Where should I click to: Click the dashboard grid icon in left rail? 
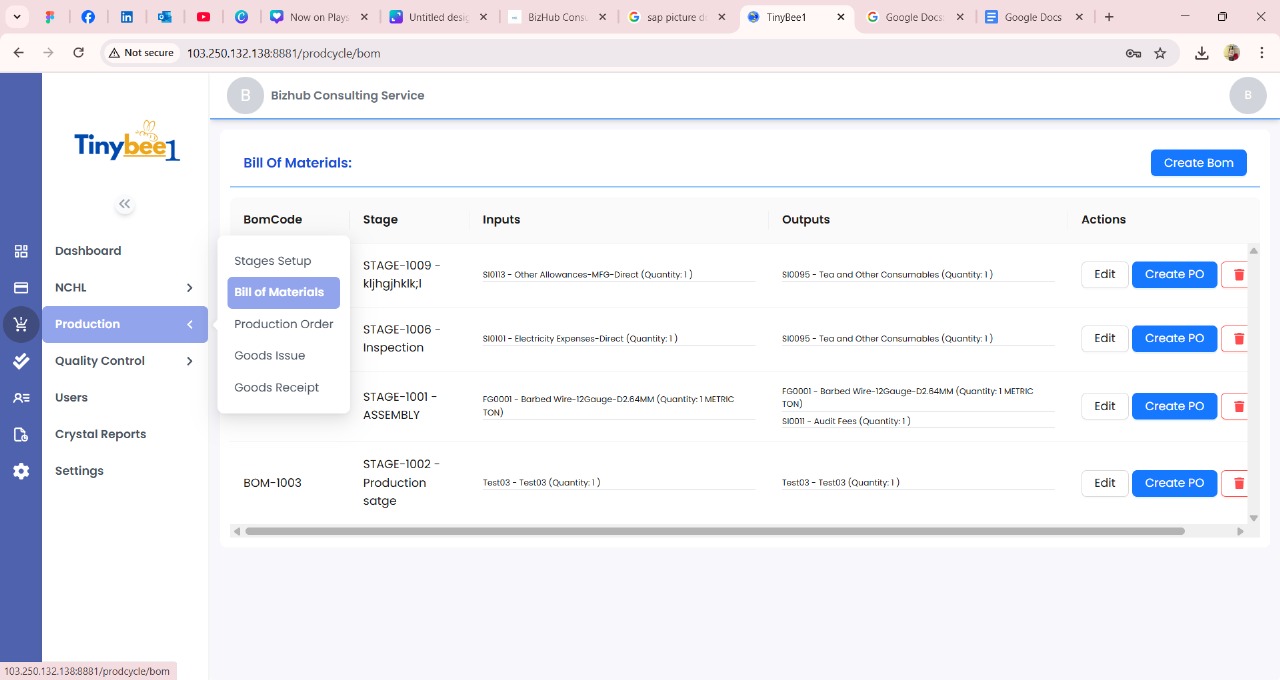(x=21, y=251)
